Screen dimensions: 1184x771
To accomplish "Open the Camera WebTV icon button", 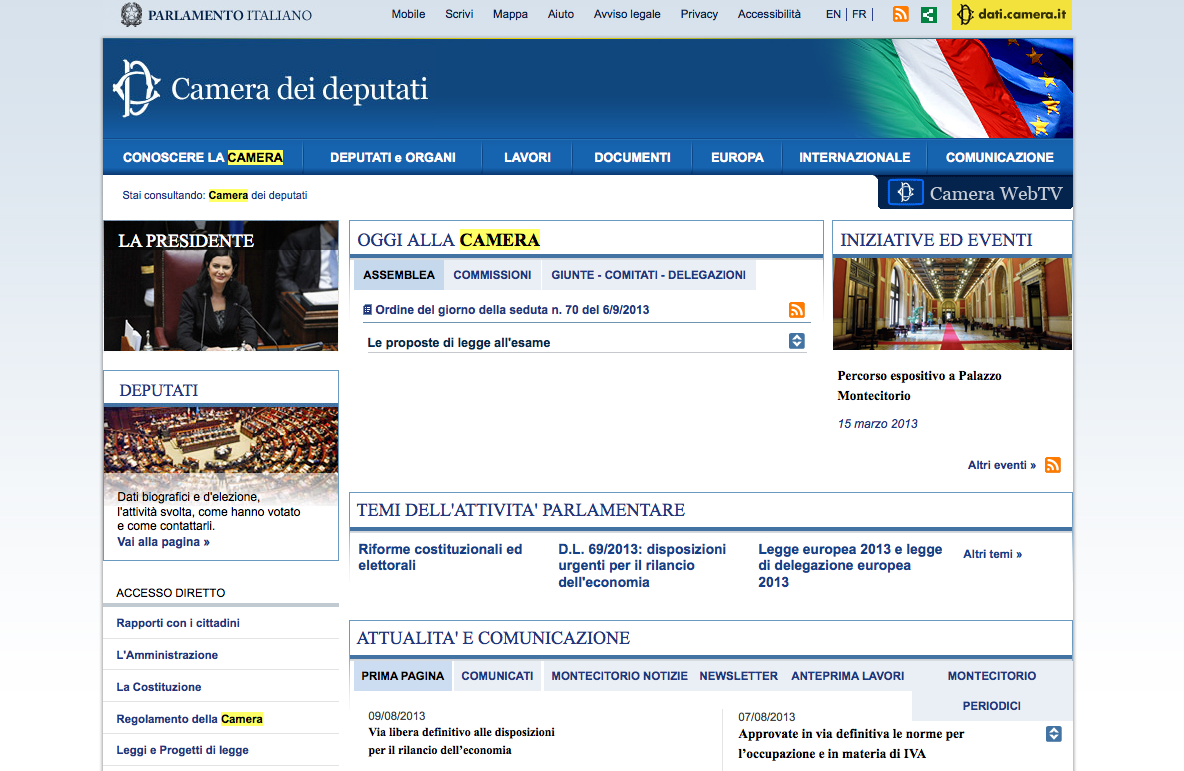I will click(x=906, y=193).
